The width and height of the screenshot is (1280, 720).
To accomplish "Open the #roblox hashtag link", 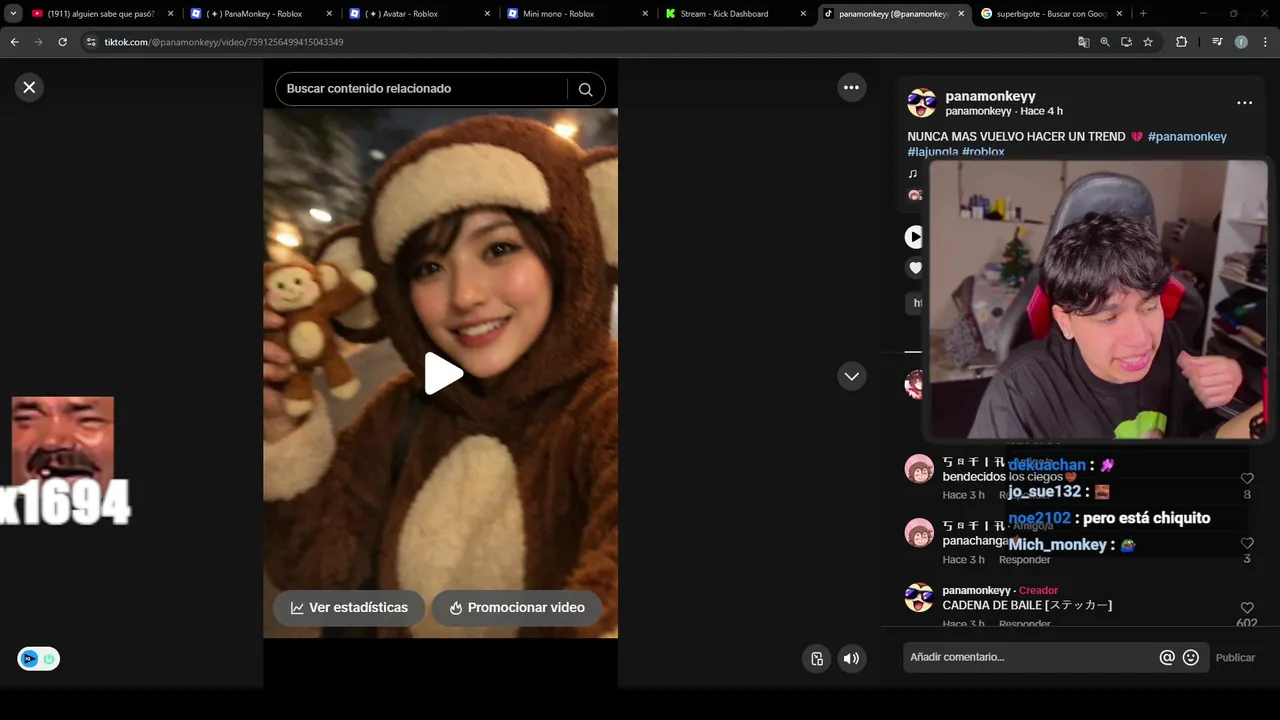I will [983, 152].
